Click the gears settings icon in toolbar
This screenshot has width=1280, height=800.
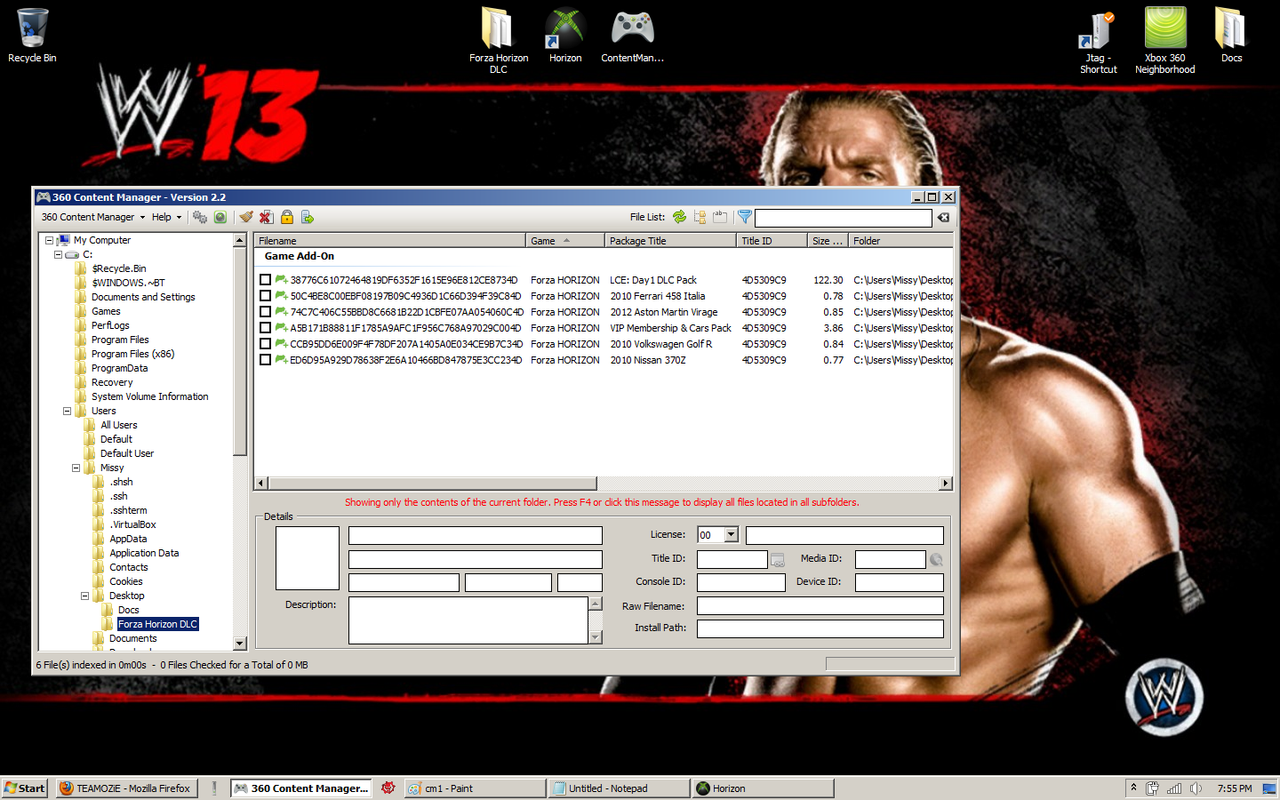[x=199, y=217]
